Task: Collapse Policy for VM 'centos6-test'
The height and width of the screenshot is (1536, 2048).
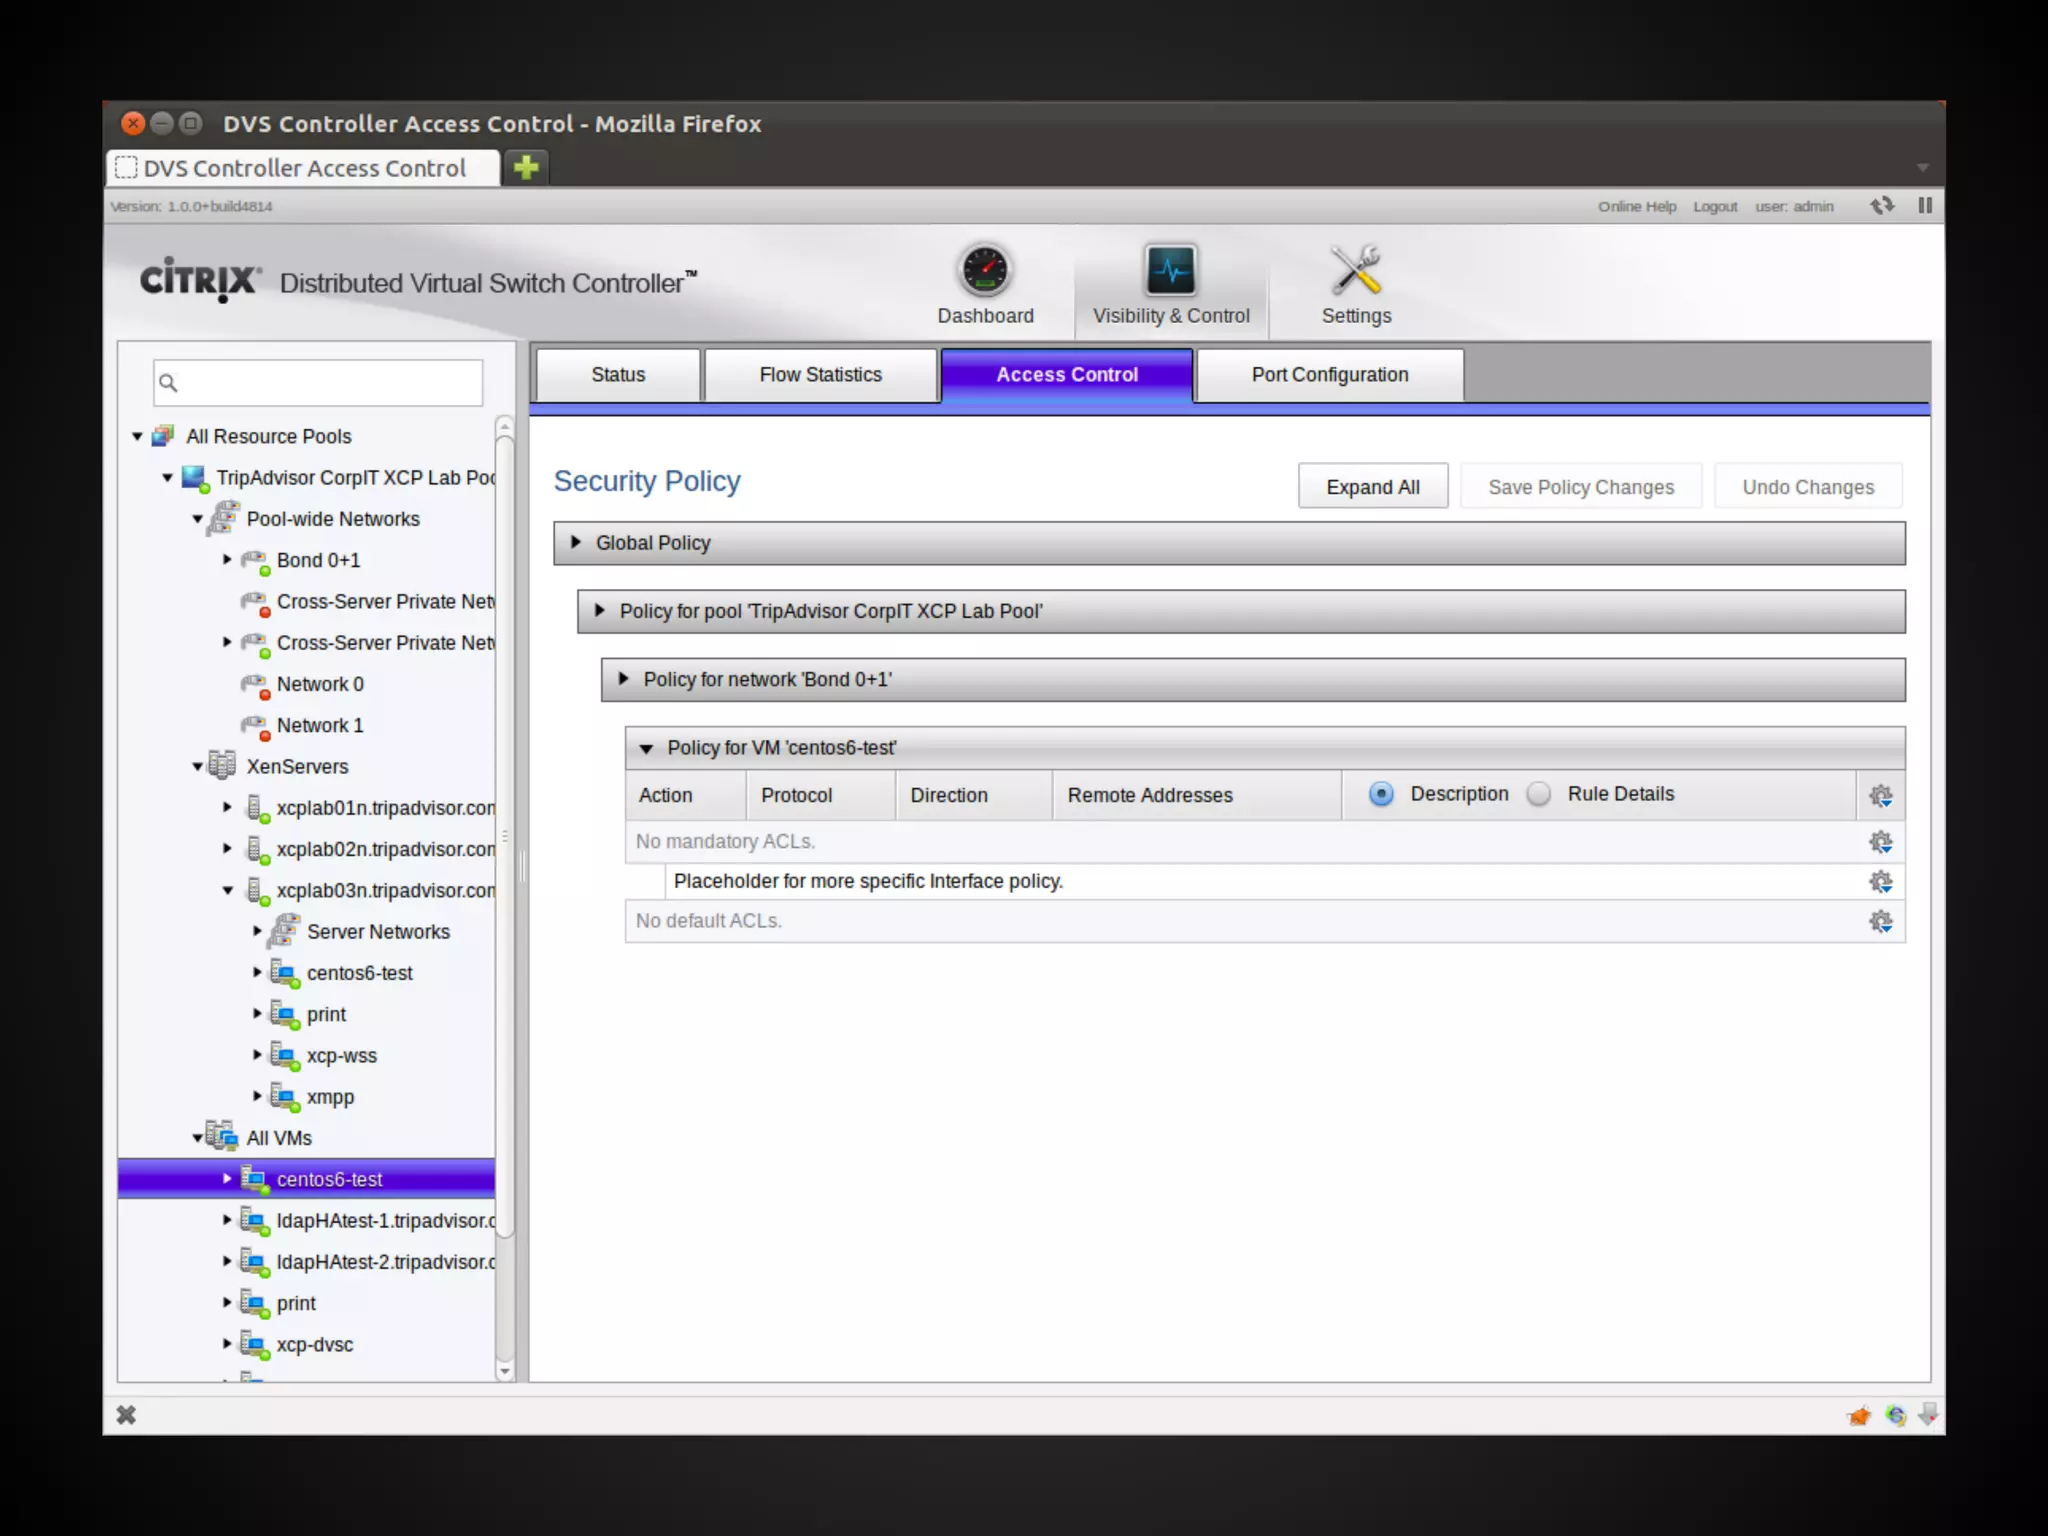Action: tap(646, 748)
